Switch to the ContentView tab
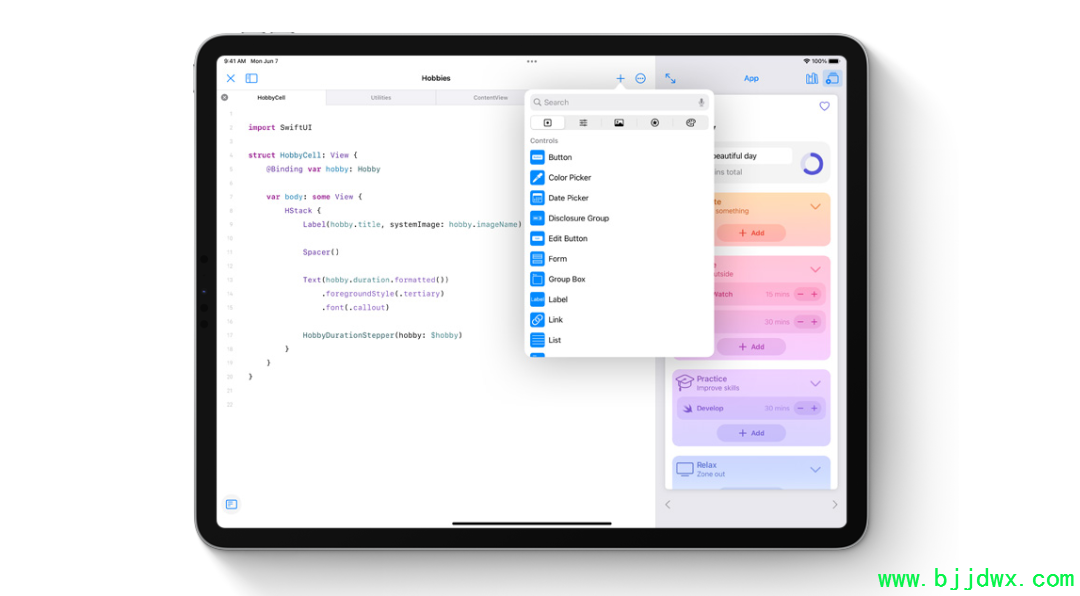Image resolution: width=1080 pixels, height=596 pixels. click(490, 98)
